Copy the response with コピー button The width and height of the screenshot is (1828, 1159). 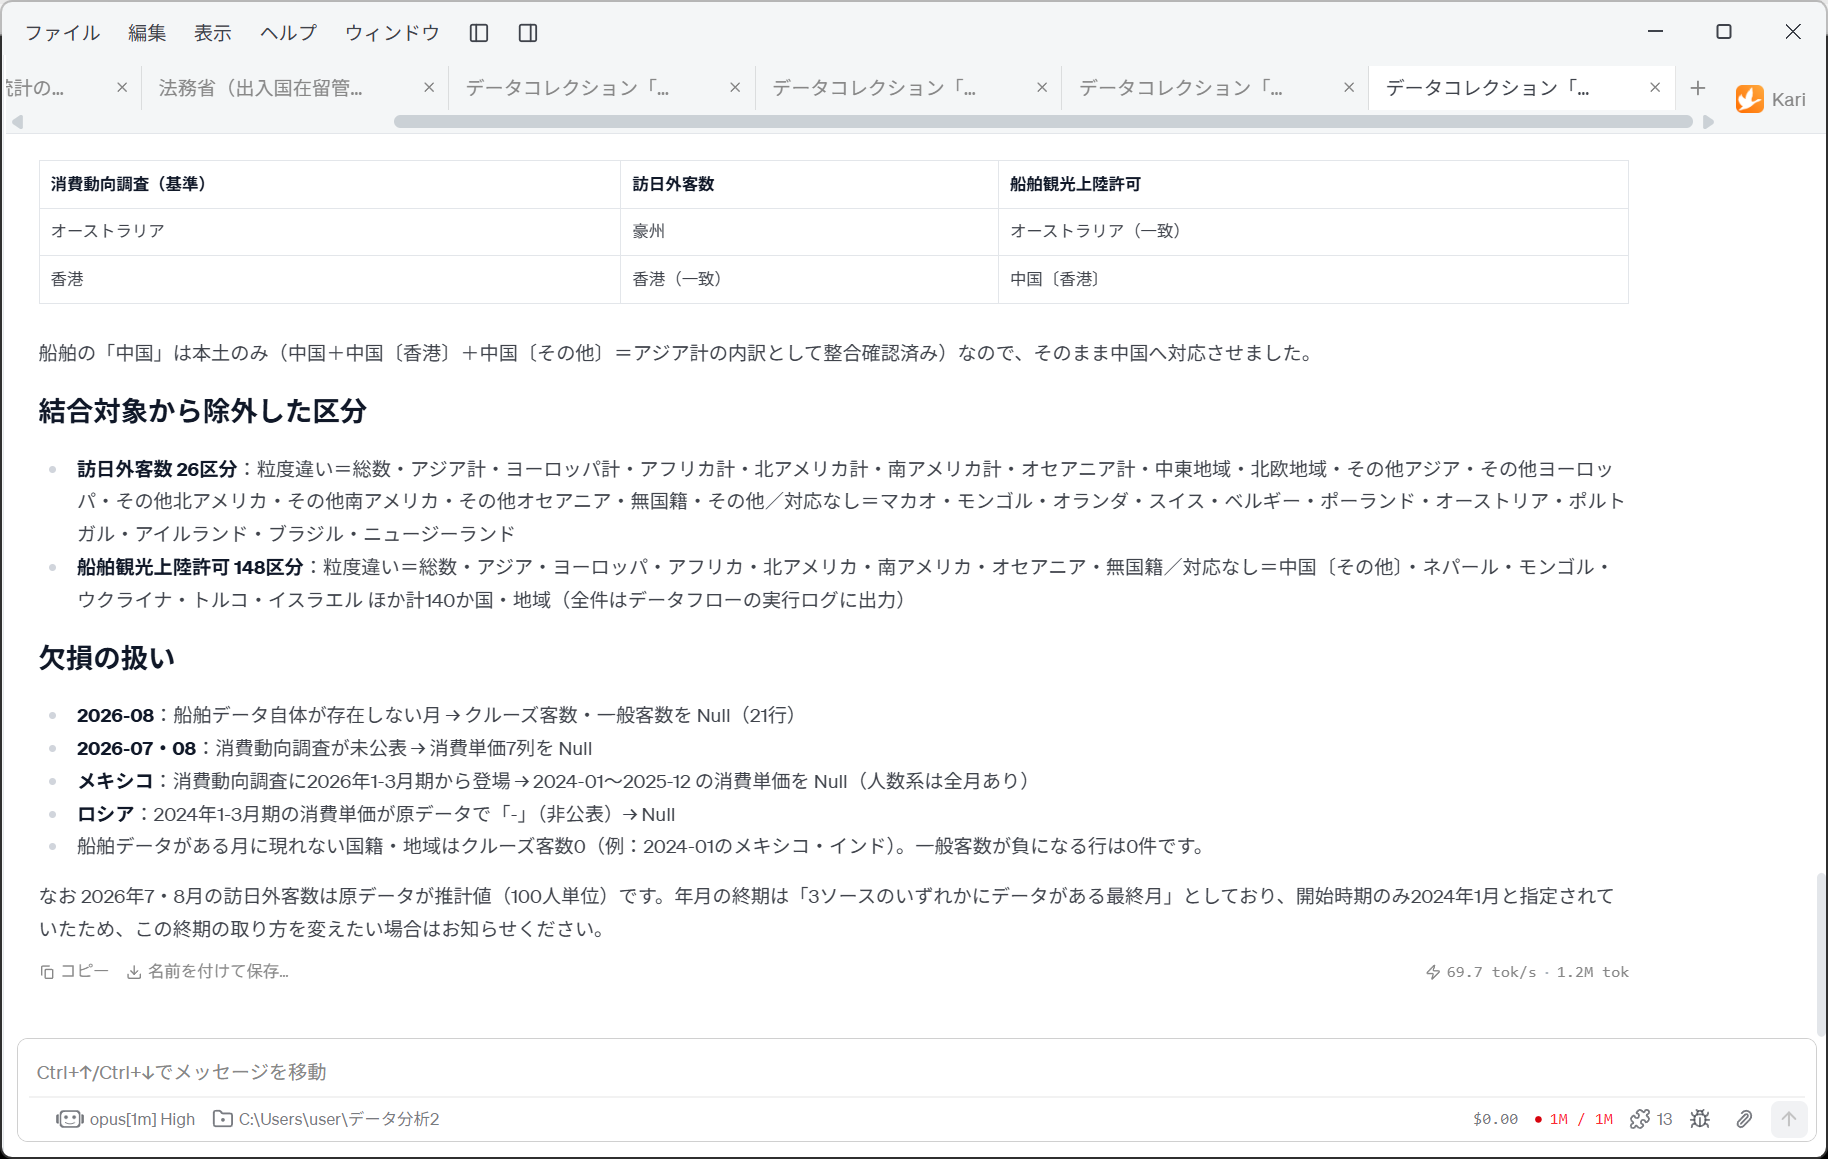pyautogui.click(x=74, y=971)
